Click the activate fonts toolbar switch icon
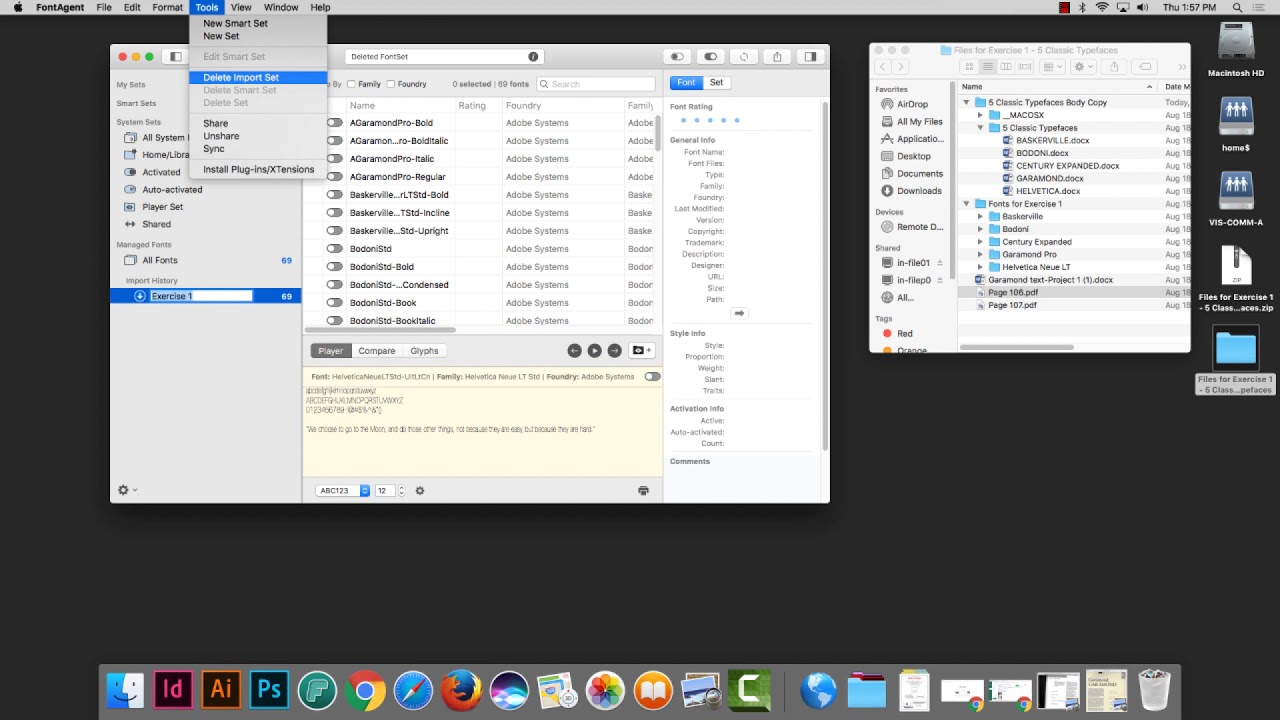1280x720 pixels. [711, 57]
